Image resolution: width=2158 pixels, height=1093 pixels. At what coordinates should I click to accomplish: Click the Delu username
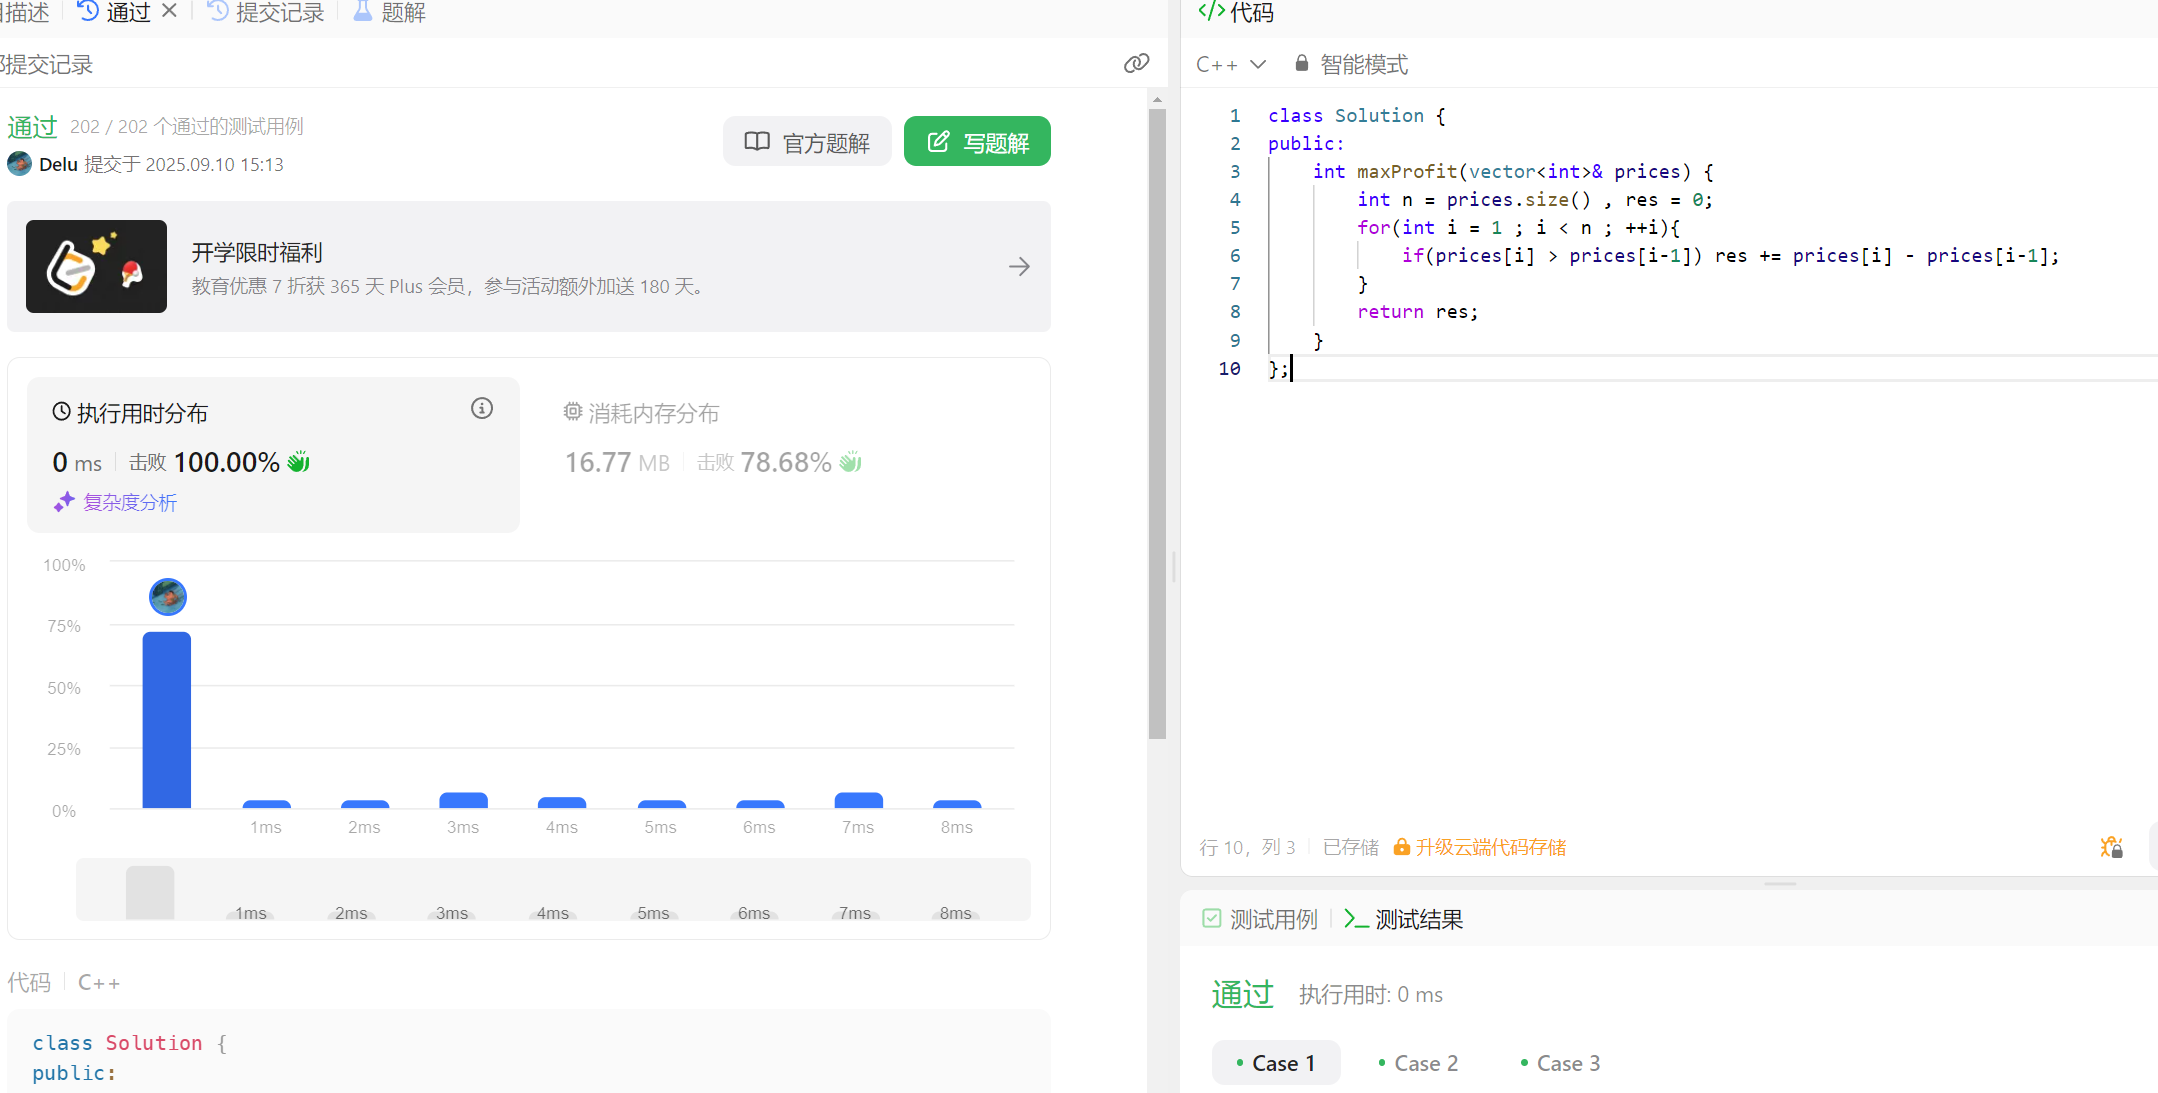point(58,164)
